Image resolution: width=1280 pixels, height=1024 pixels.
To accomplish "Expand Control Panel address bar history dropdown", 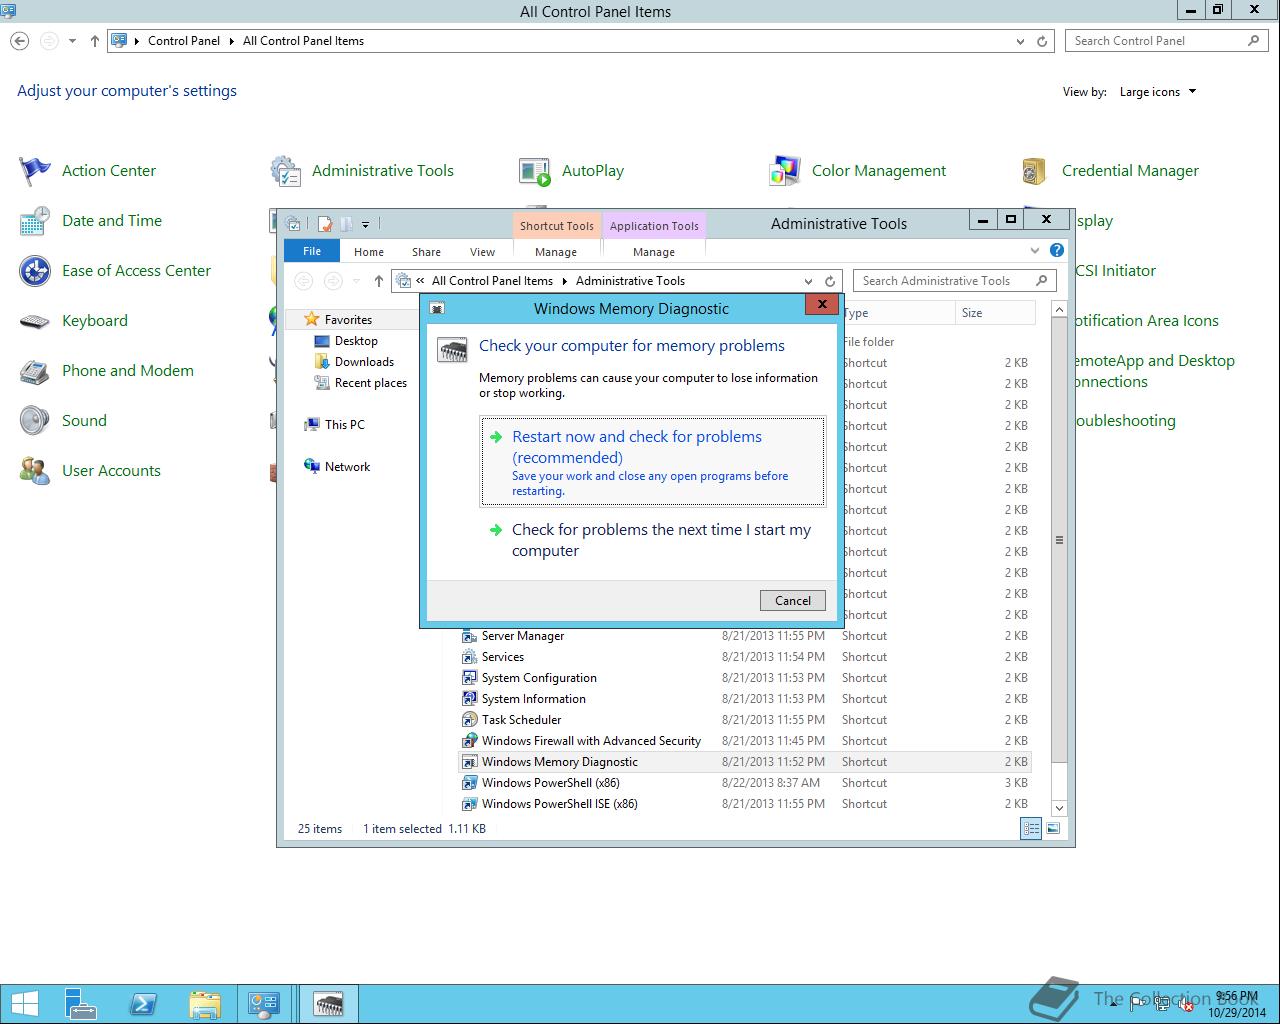I will [x=1020, y=41].
